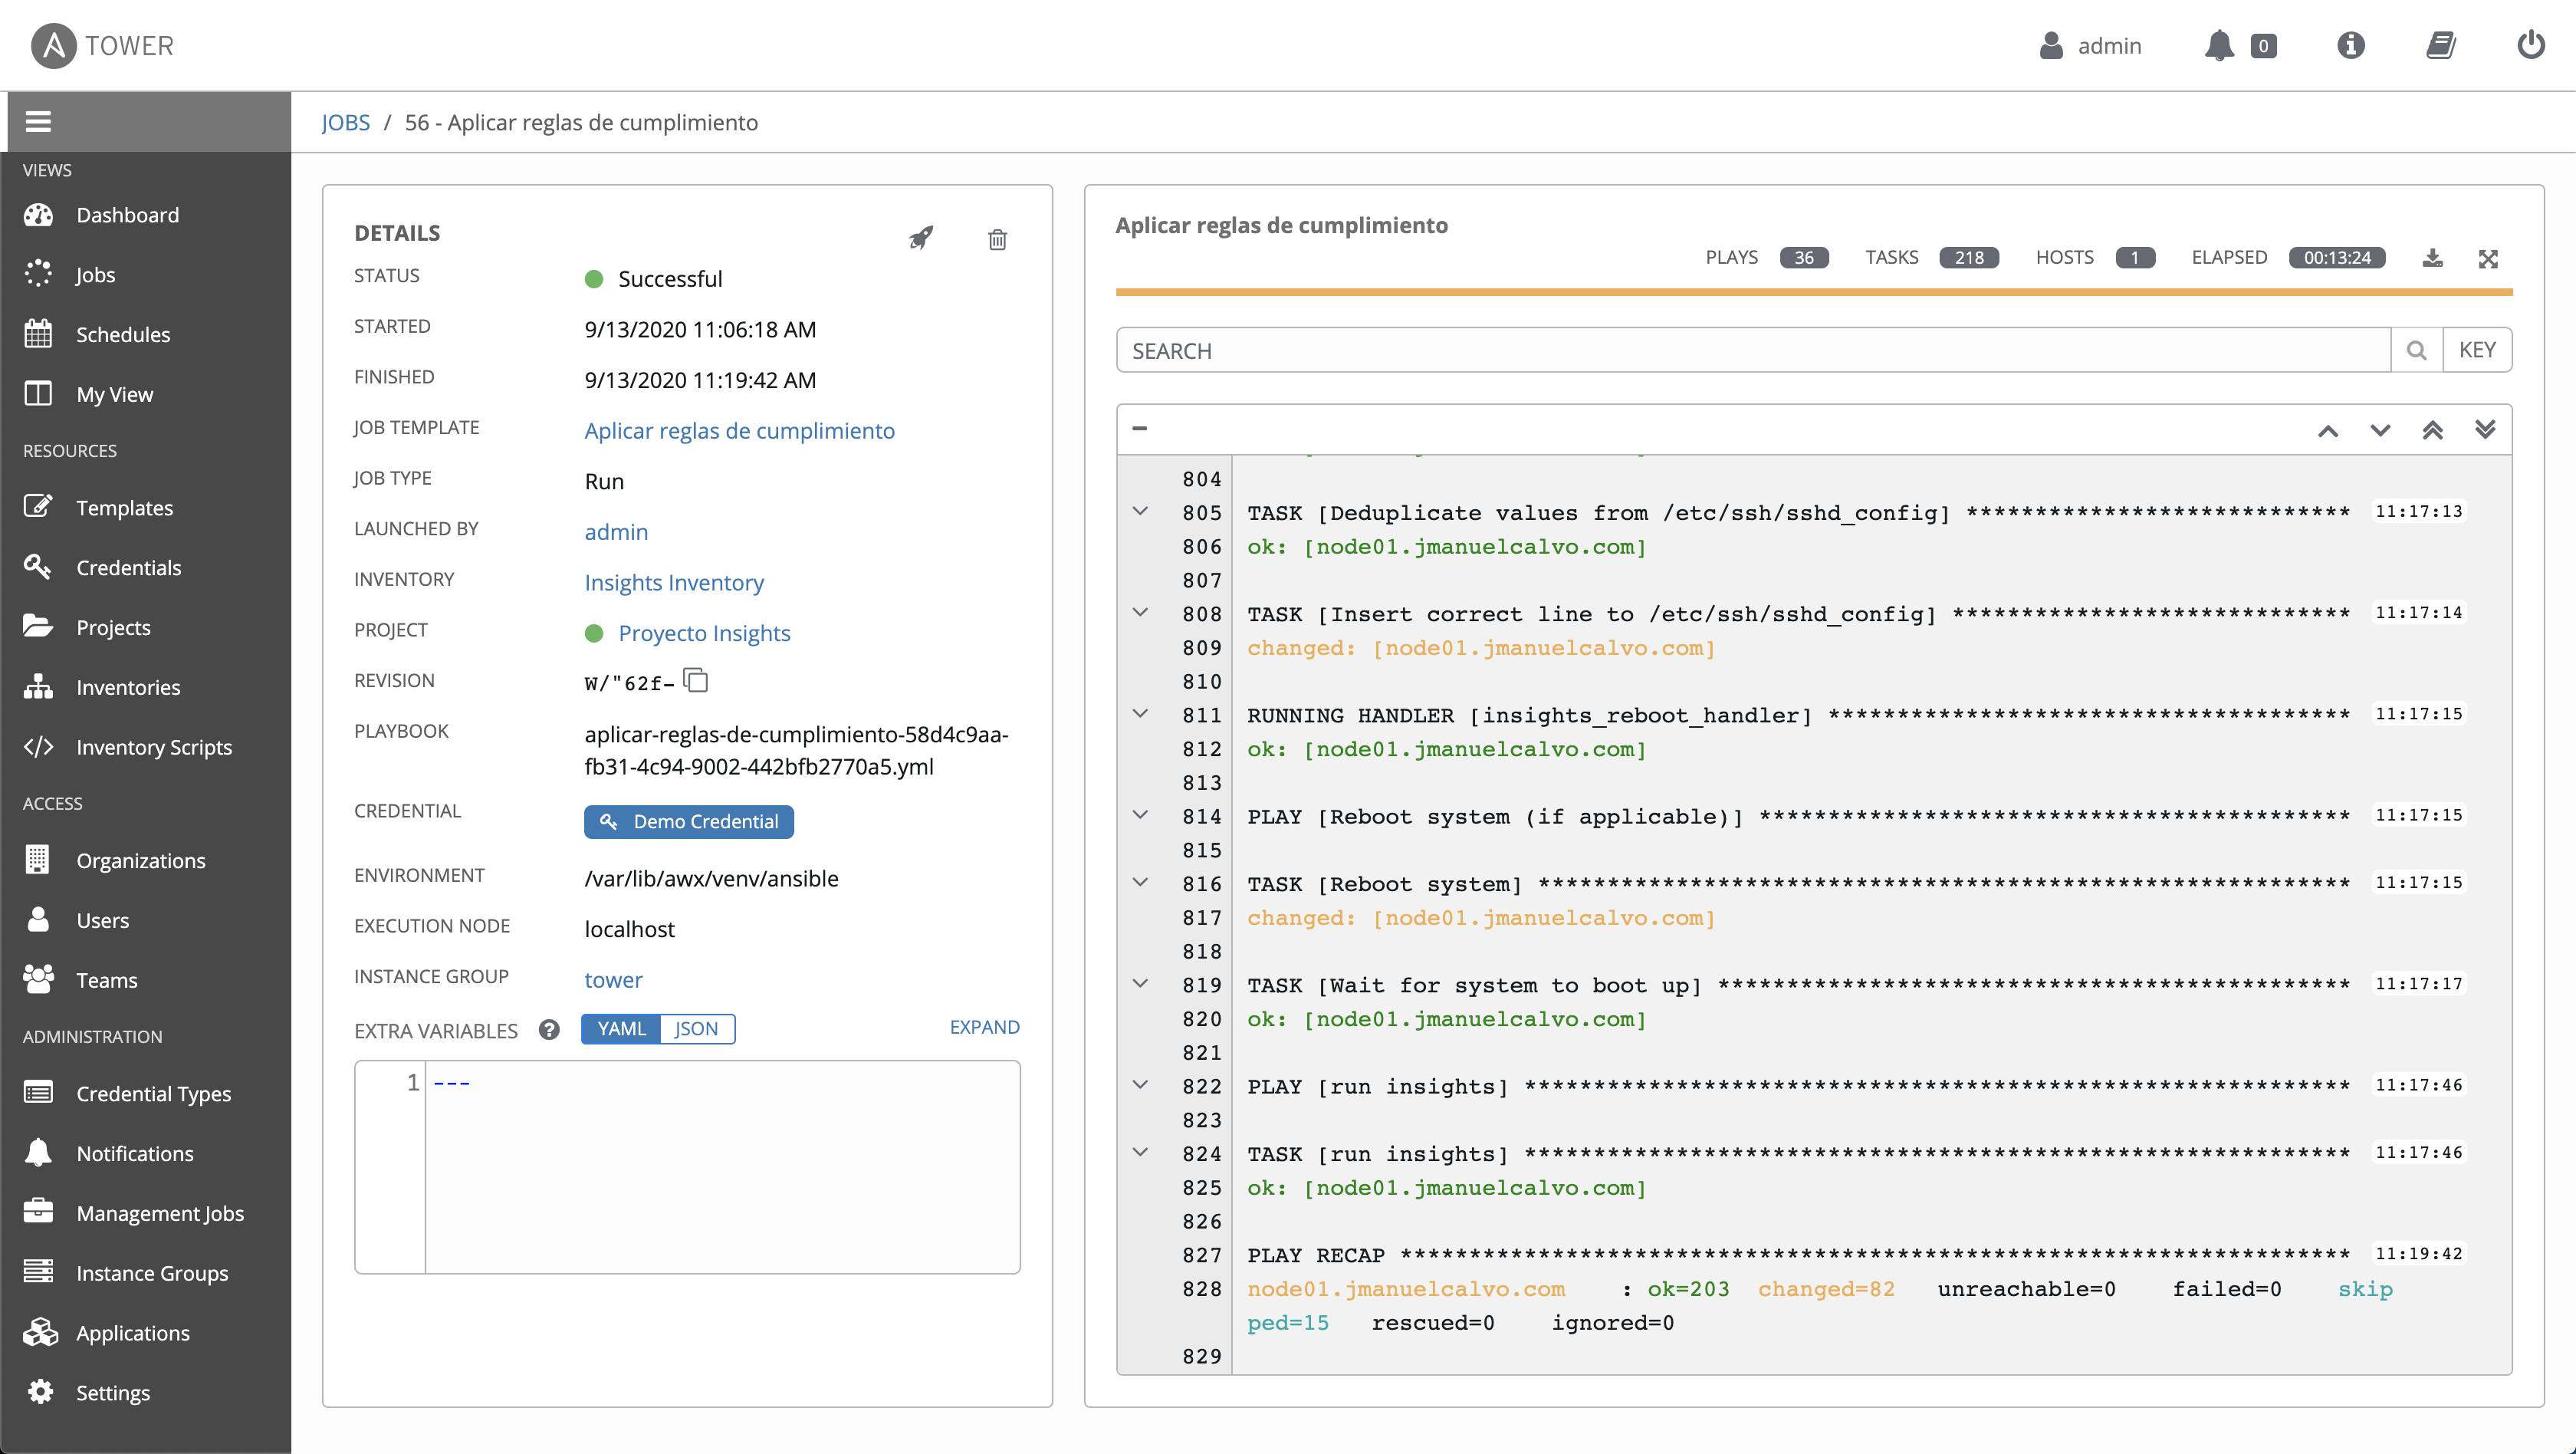Image resolution: width=2576 pixels, height=1454 pixels.
Task: Click the logout power icon
Action: tap(2531, 45)
